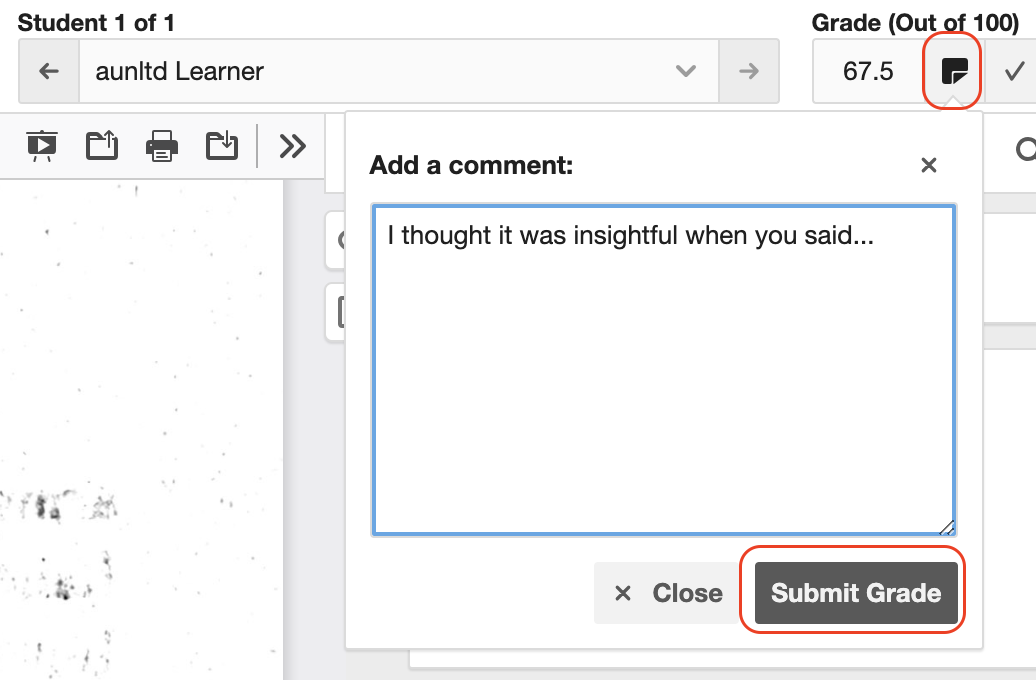Dismiss the comment popup with the X

[928, 165]
